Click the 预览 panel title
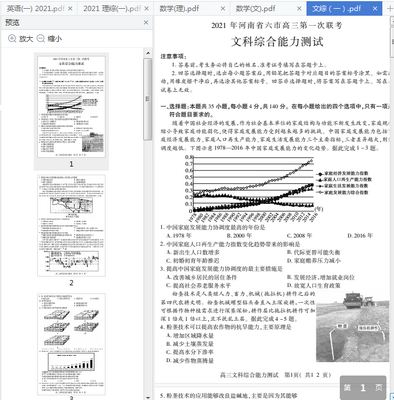Image resolution: width=394 pixels, height=400 pixels. [x=12, y=22]
